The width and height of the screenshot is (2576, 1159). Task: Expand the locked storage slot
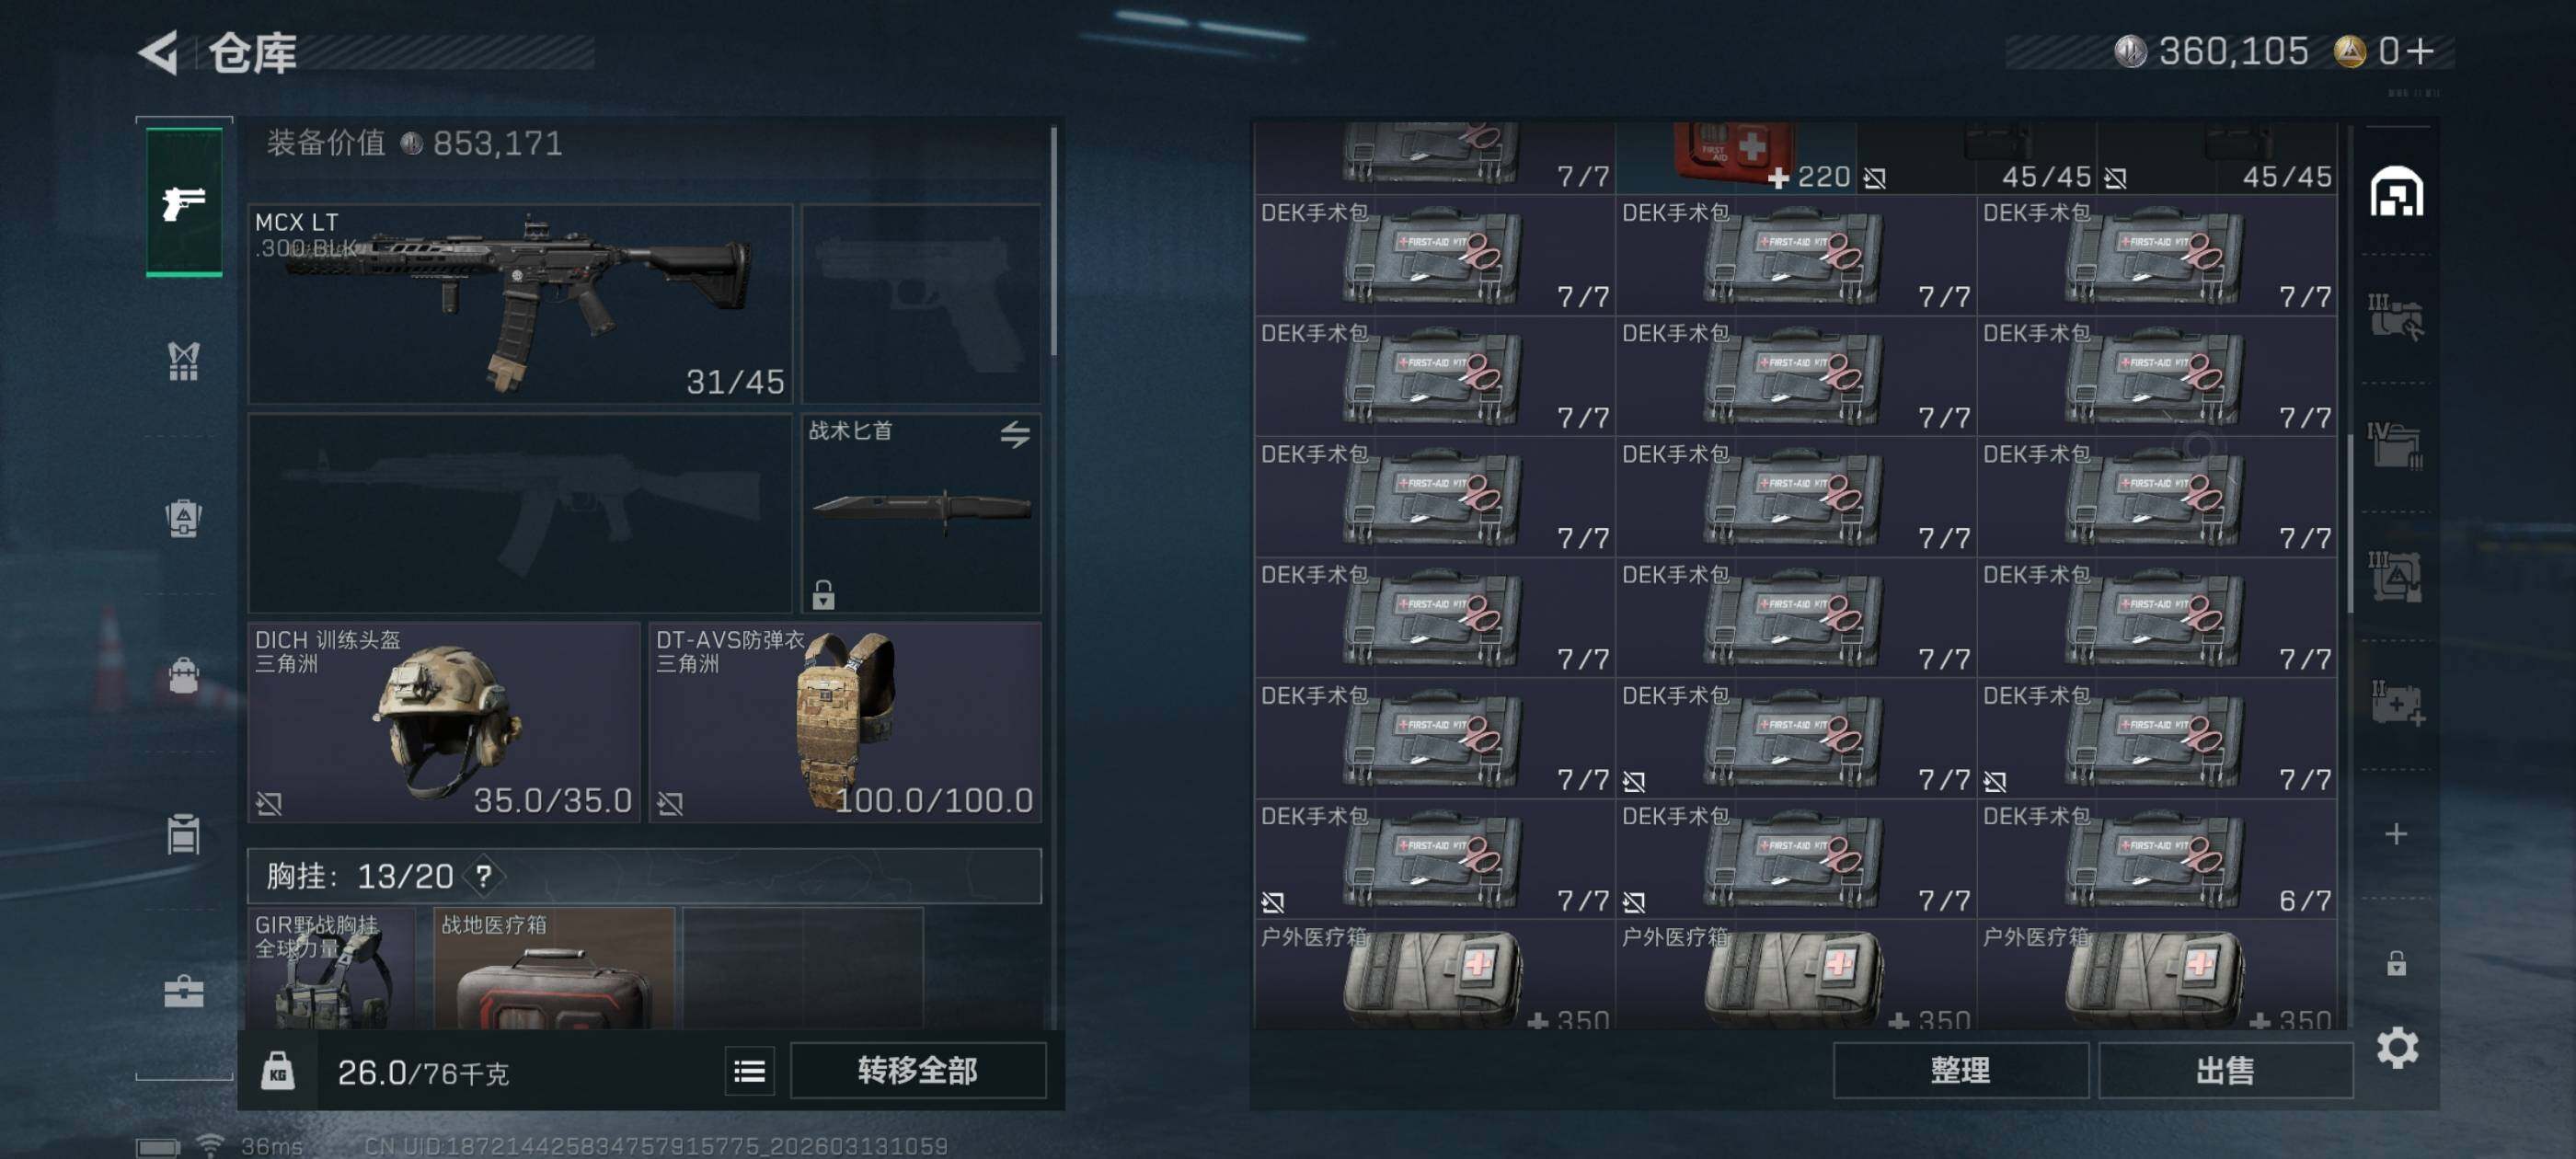2396,962
